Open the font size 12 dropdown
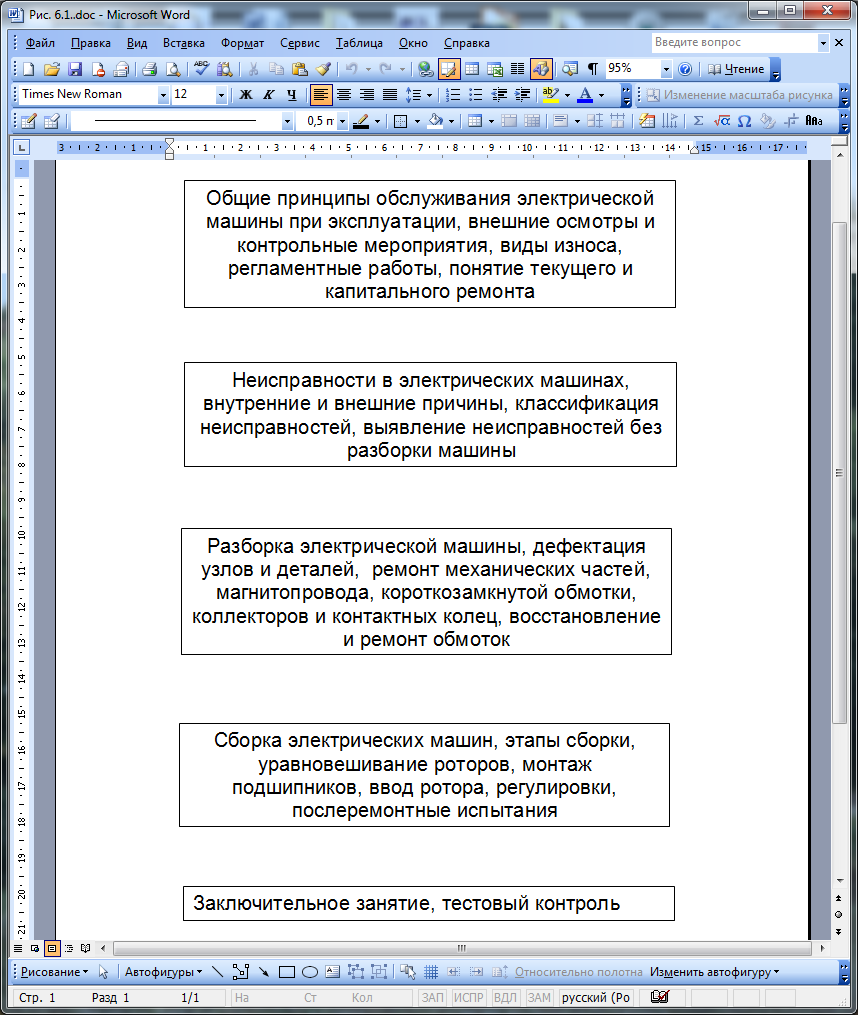 [221, 95]
